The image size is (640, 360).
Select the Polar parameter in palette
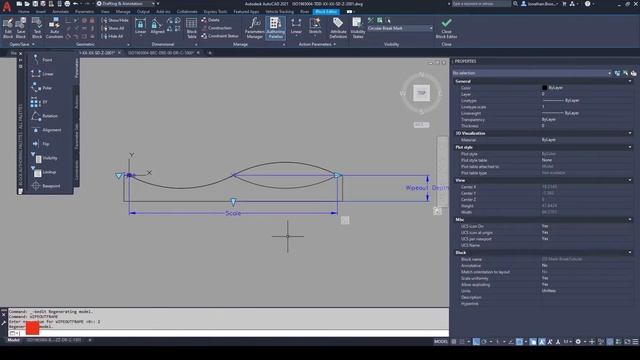[41, 88]
